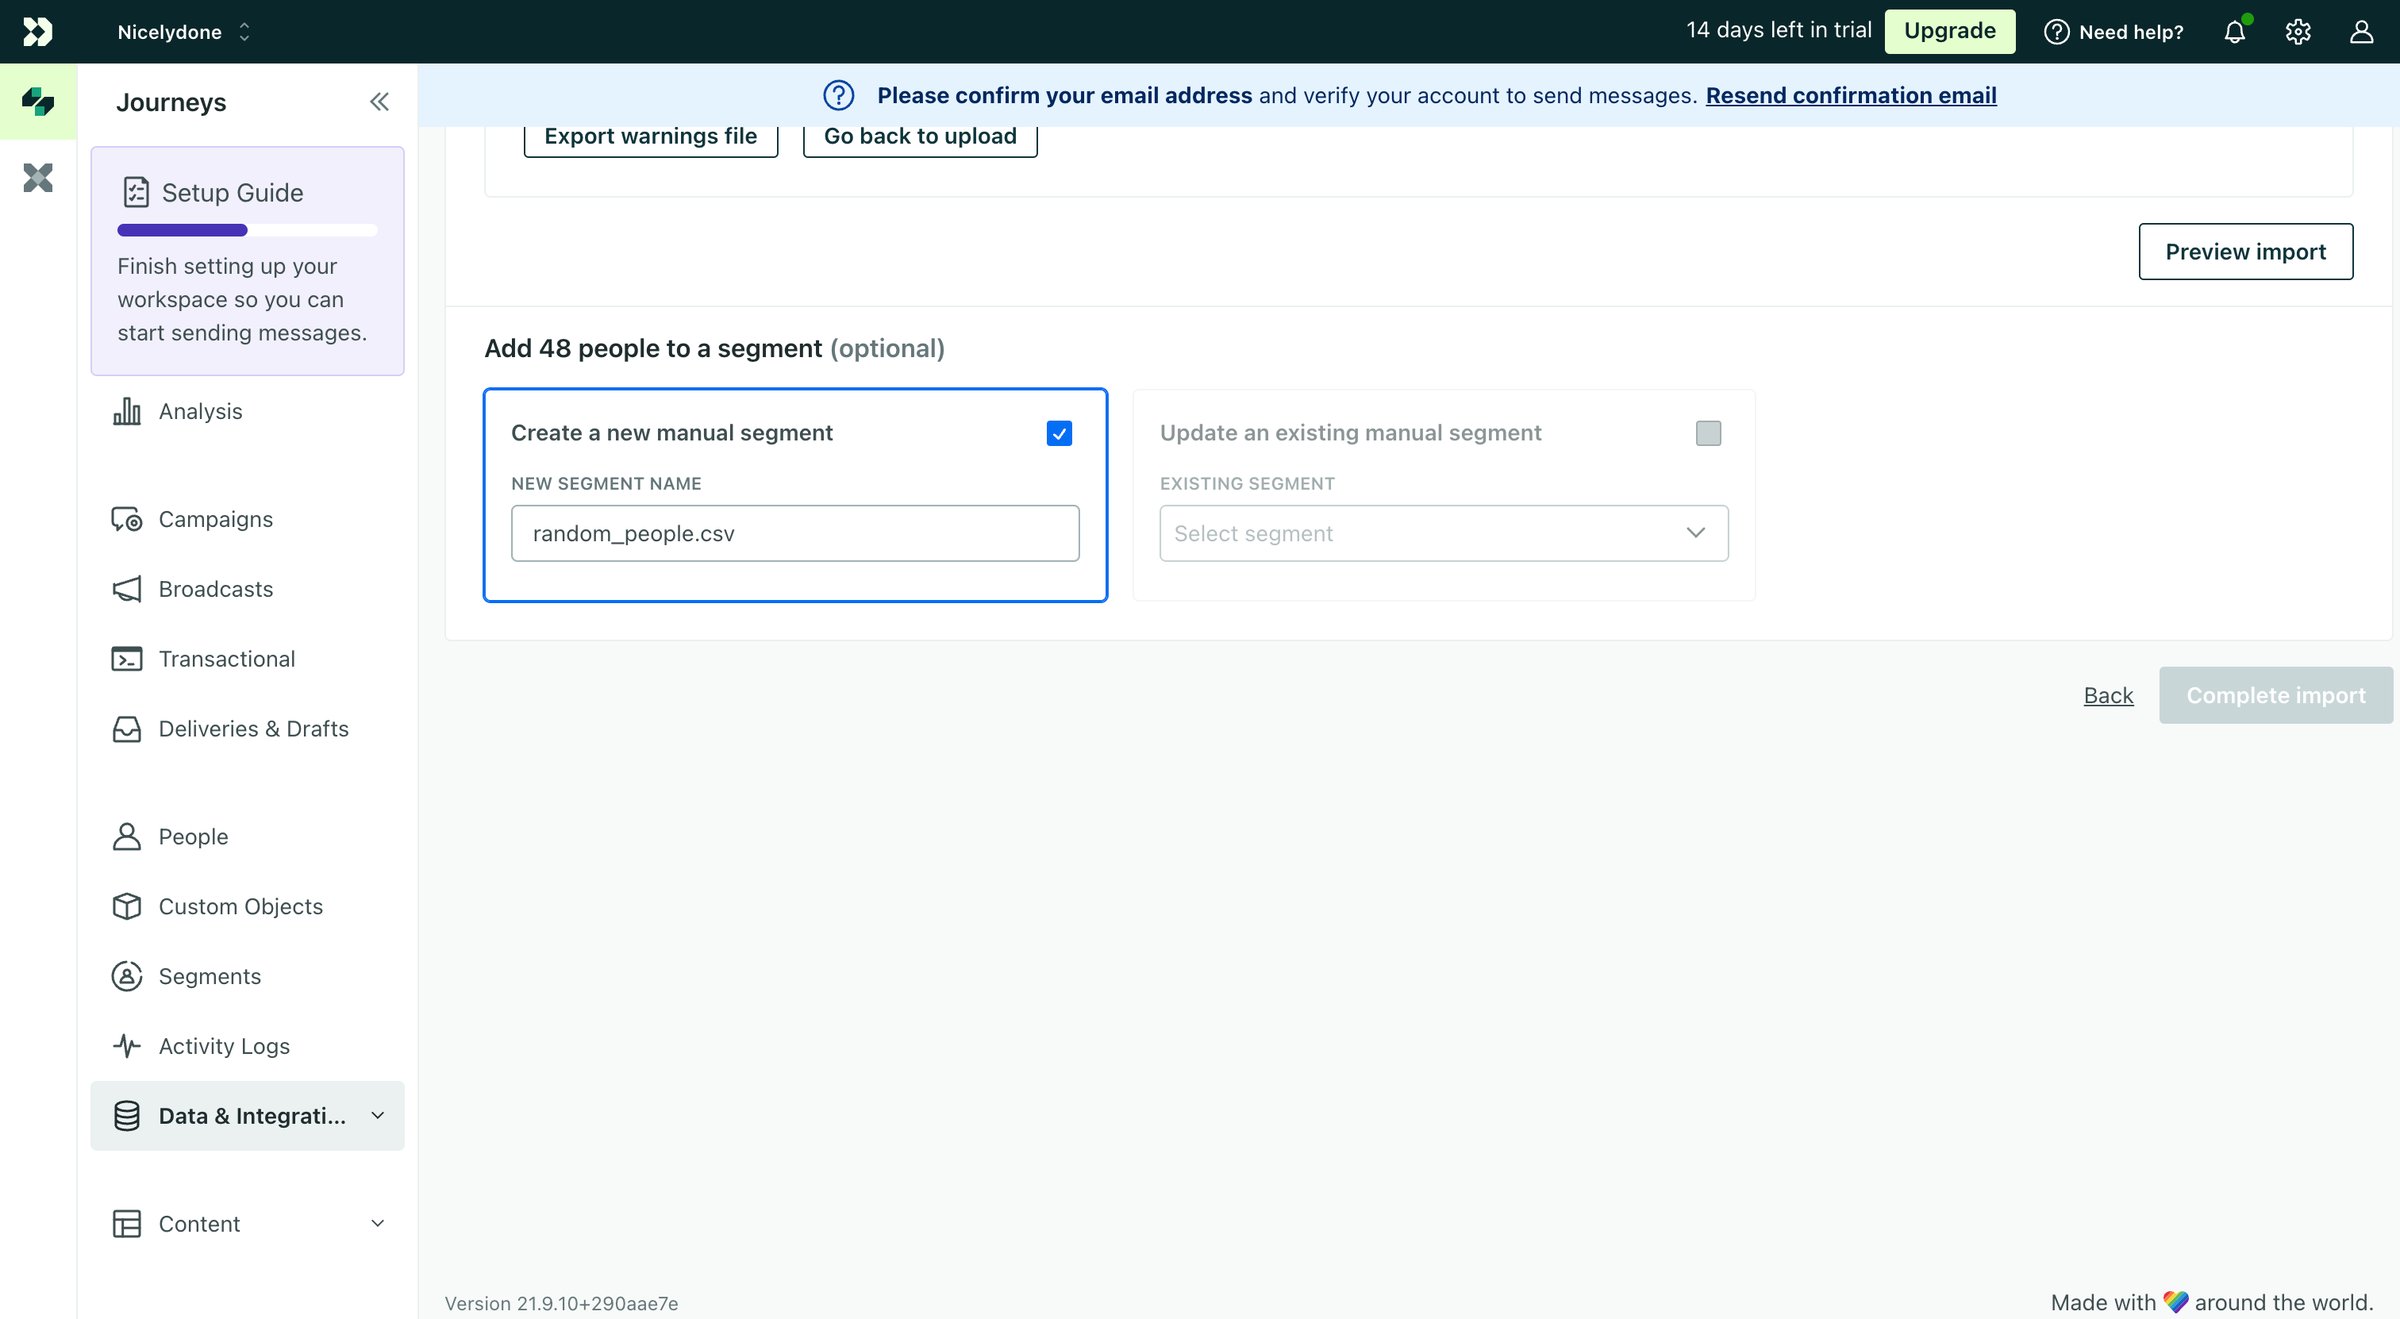Click the Need help question mark icon

click(x=2057, y=32)
